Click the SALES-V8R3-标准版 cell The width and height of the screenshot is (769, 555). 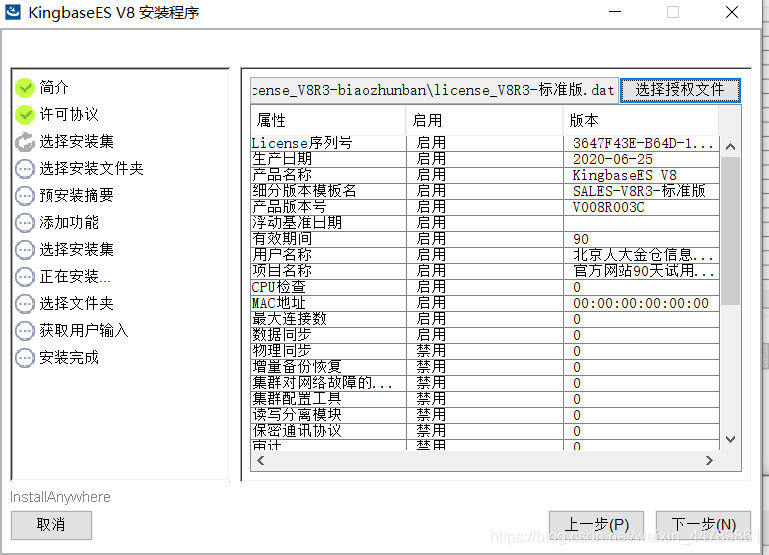[x=641, y=191]
